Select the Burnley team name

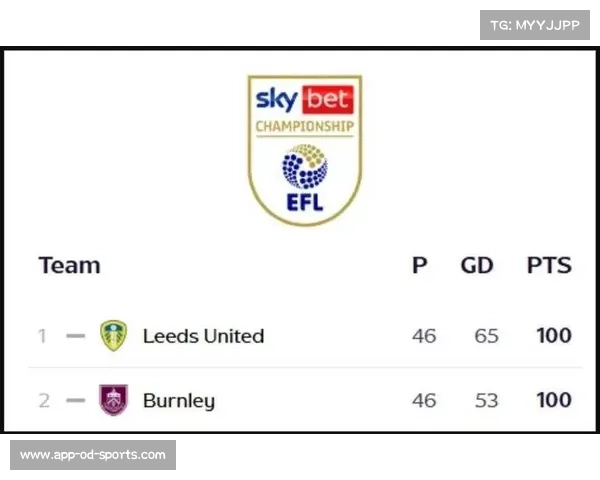[x=179, y=401]
